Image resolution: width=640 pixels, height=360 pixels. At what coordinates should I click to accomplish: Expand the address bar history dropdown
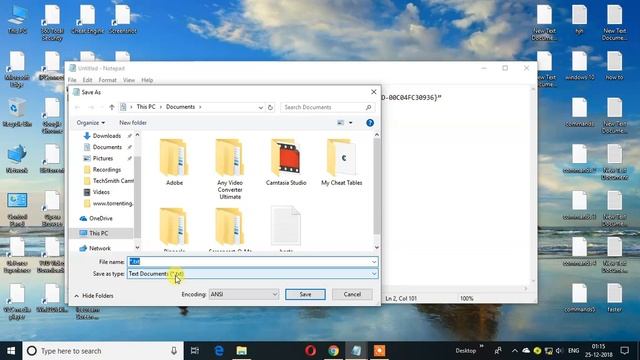pyautogui.click(x=260, y=107)
